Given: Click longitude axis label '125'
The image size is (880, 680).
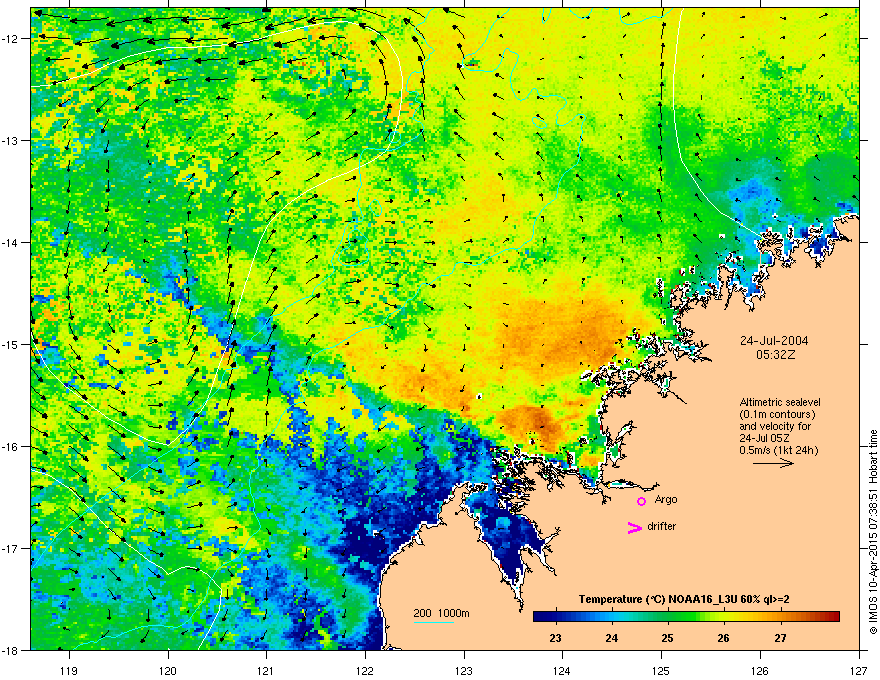Looking at the screenshot, I should pos(661,670).
